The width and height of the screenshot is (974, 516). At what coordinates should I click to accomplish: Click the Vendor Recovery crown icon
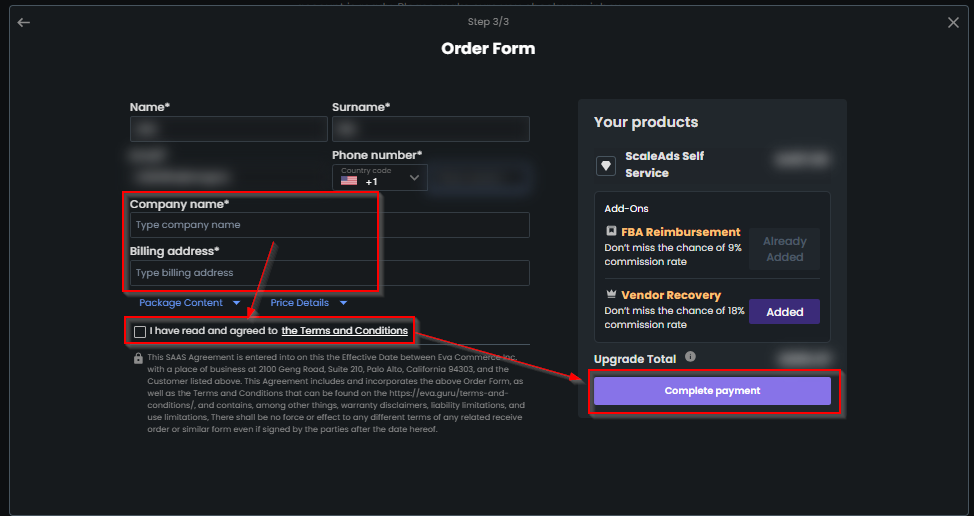point(611,294)
